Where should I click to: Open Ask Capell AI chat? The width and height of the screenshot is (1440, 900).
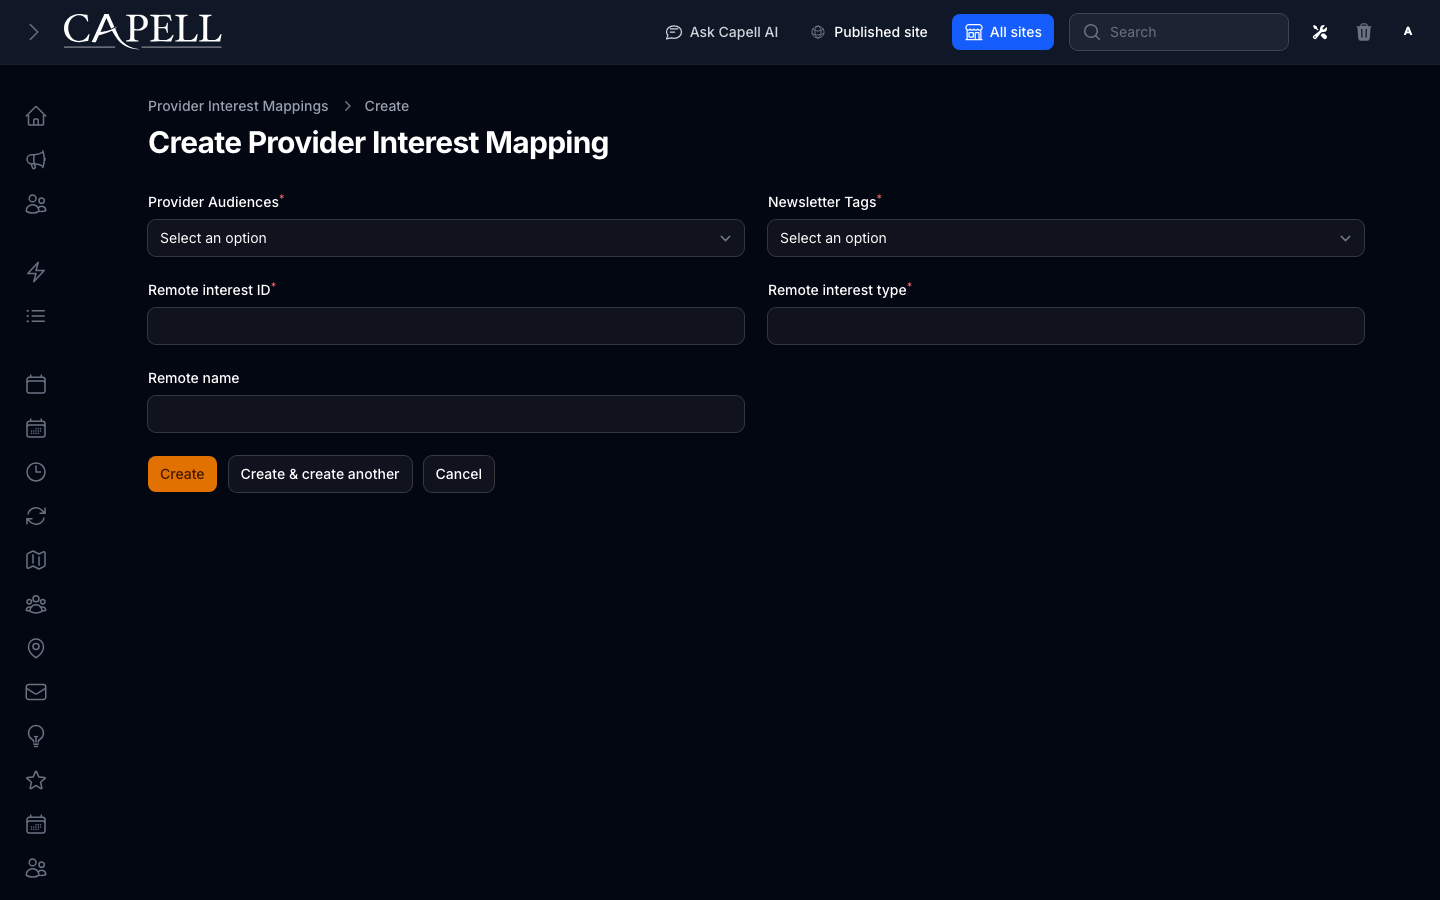[721, 32]
